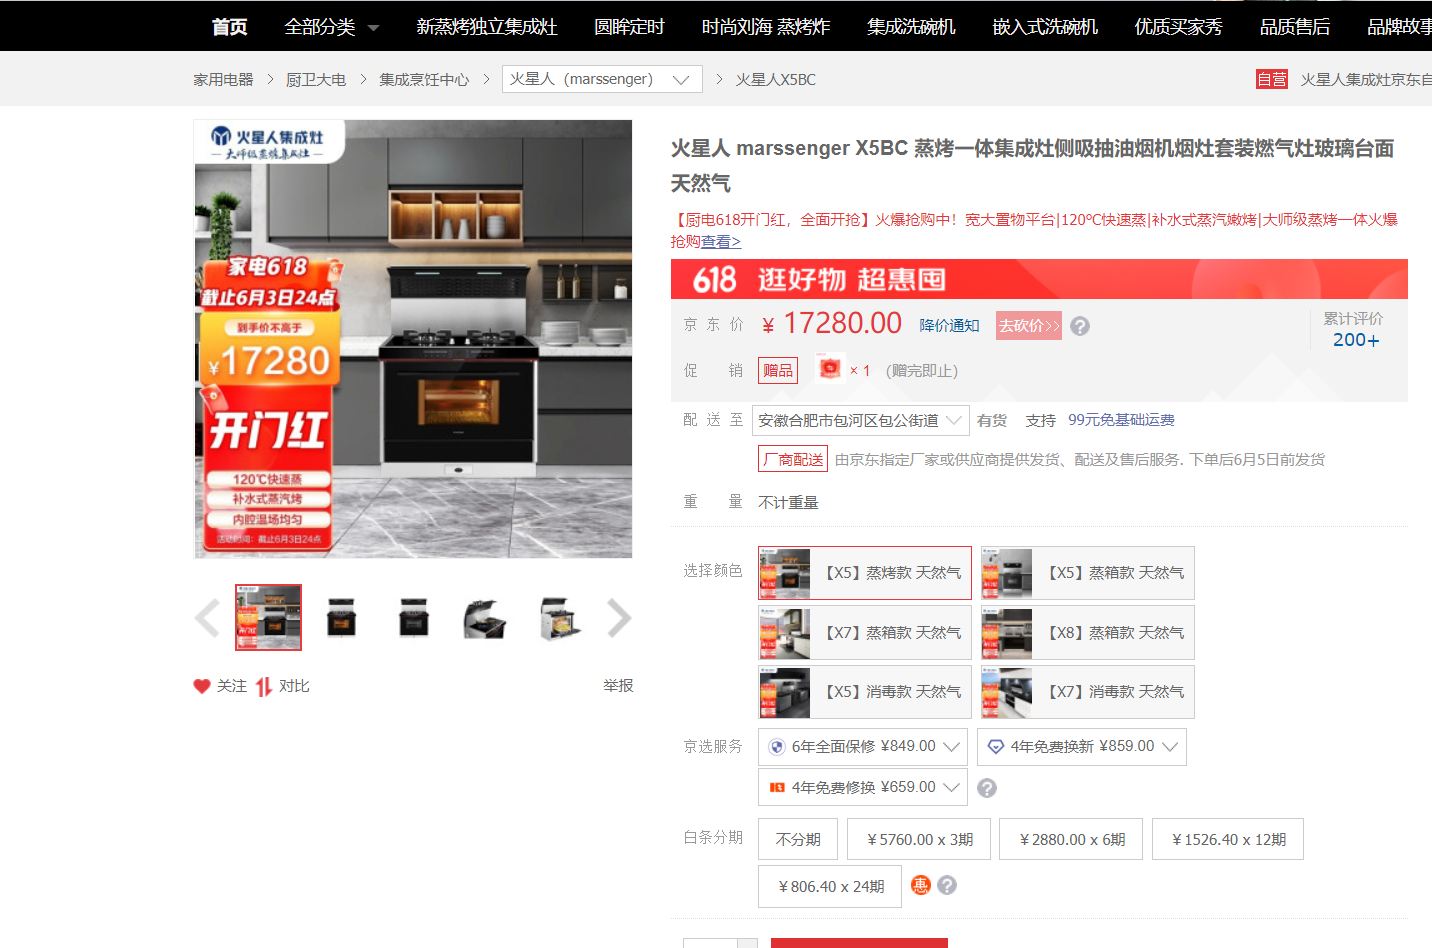Open 新蒸烤独立集成灶 nav item
Viewport: 1432px width, 948px height.
(x=487, y=27)
